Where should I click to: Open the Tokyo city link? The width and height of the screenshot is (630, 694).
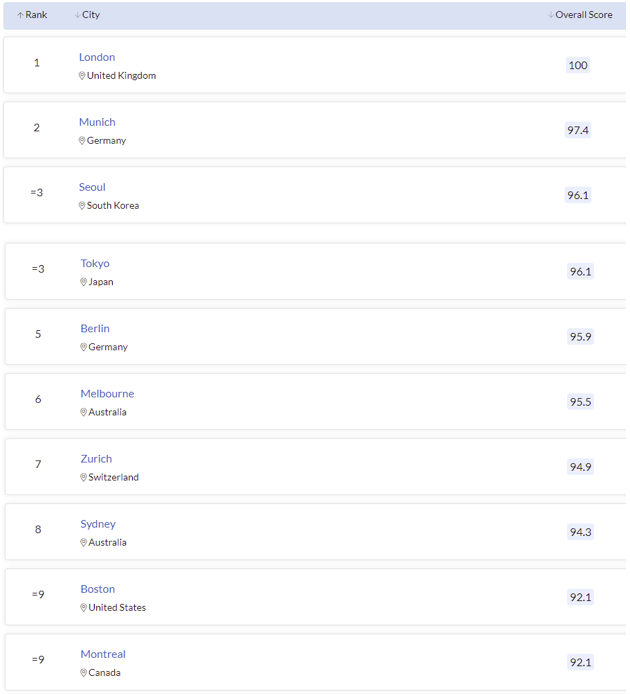(95, 263)
